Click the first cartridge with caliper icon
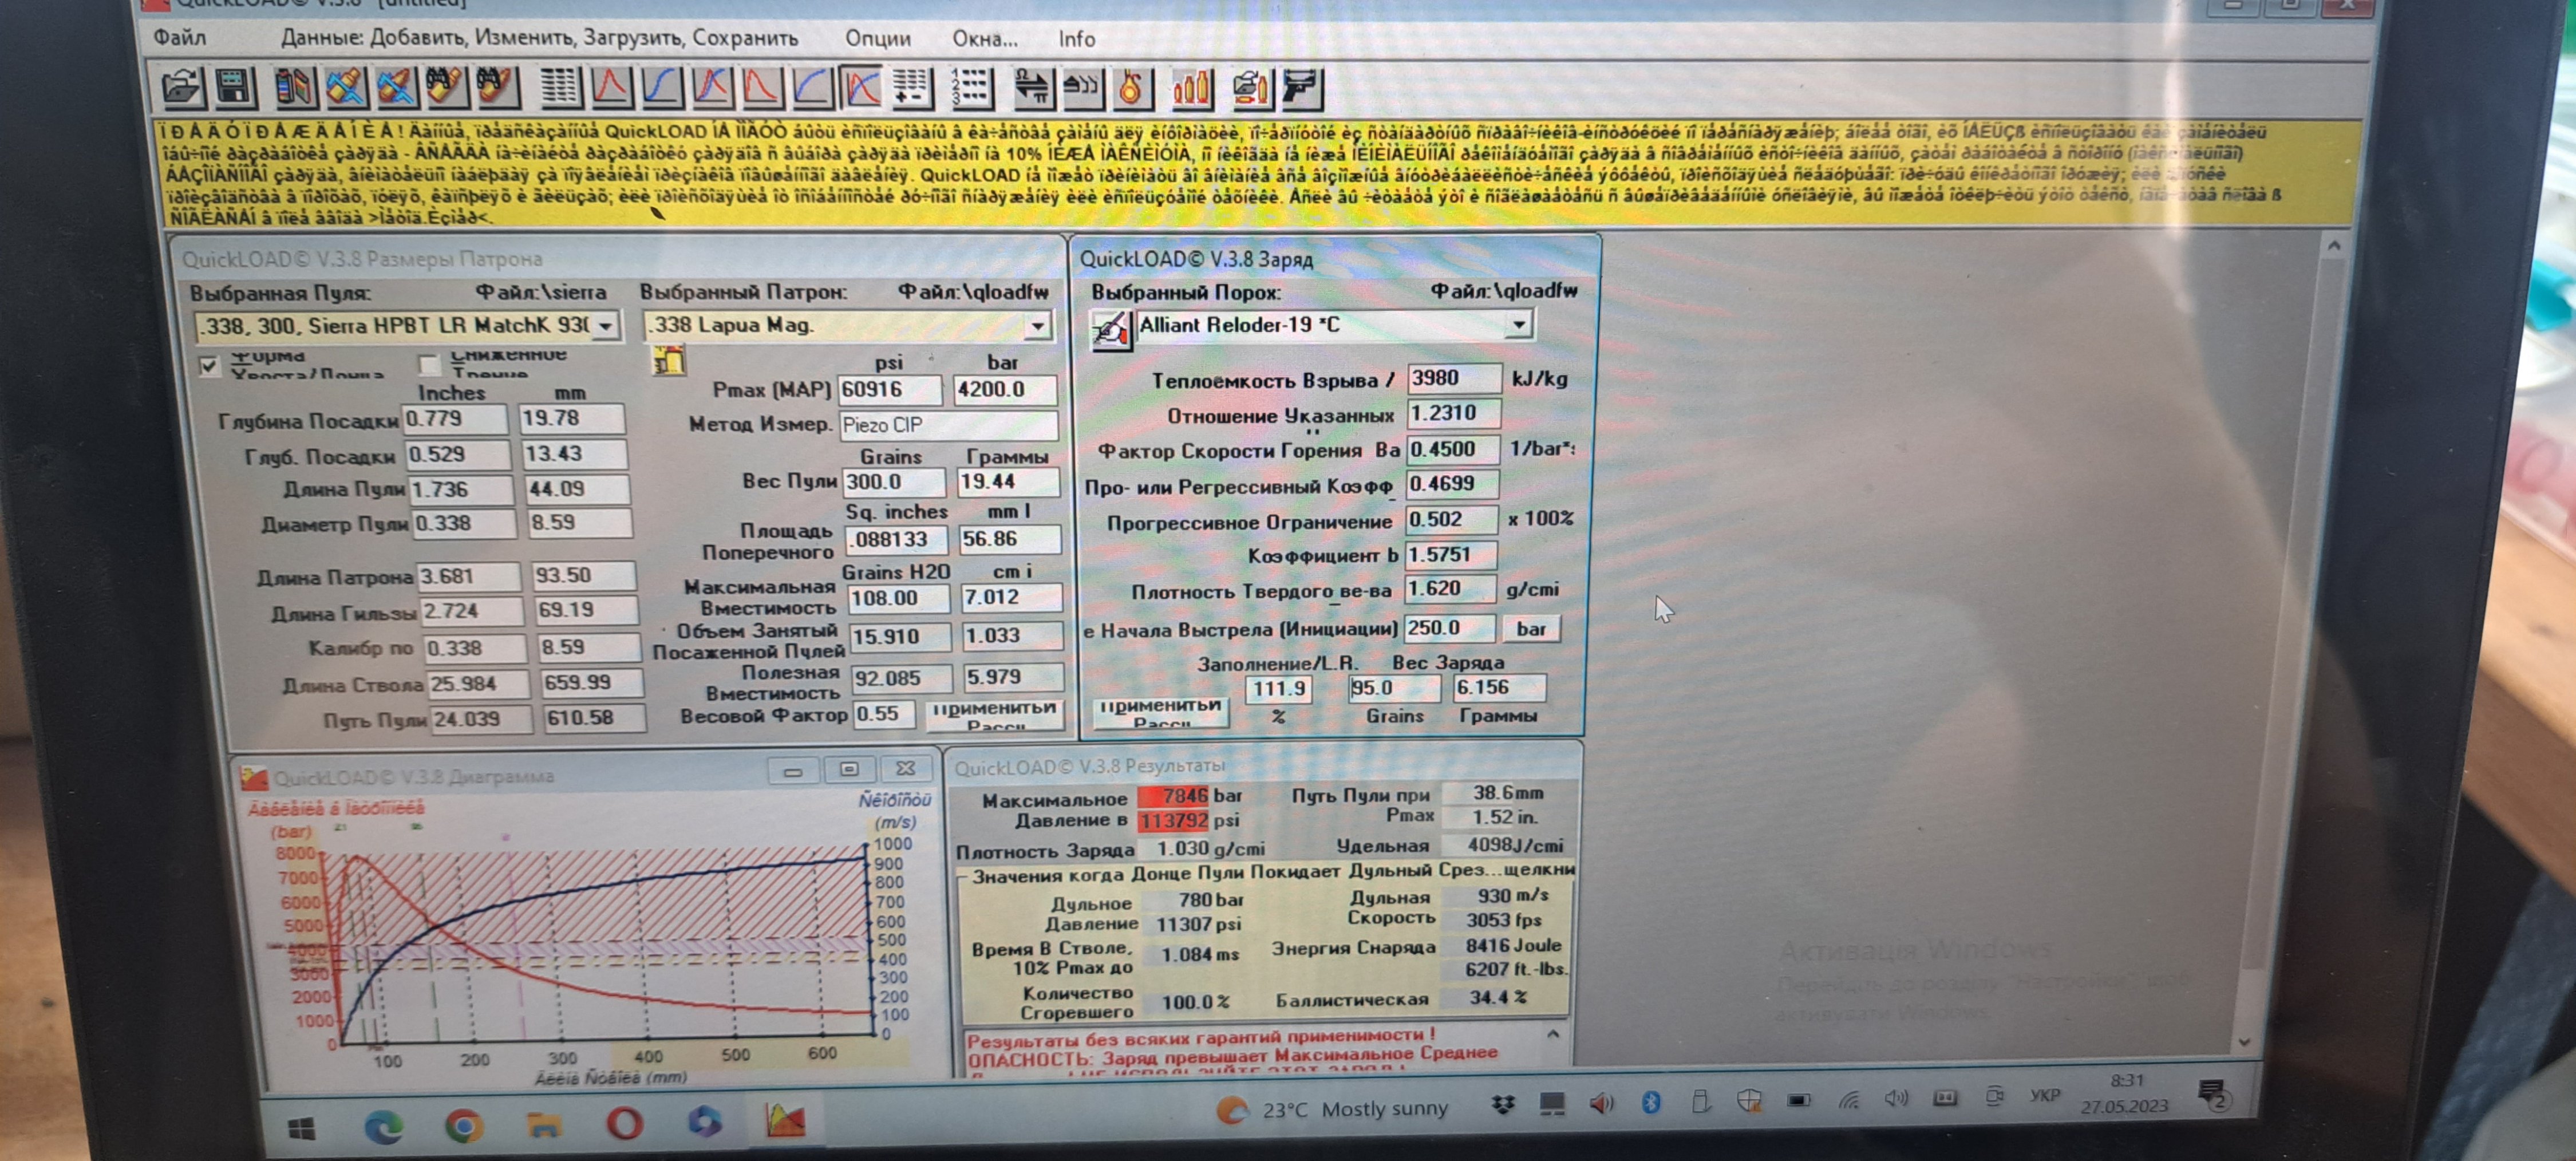The image size is (2576, 1161). point(345,88)
